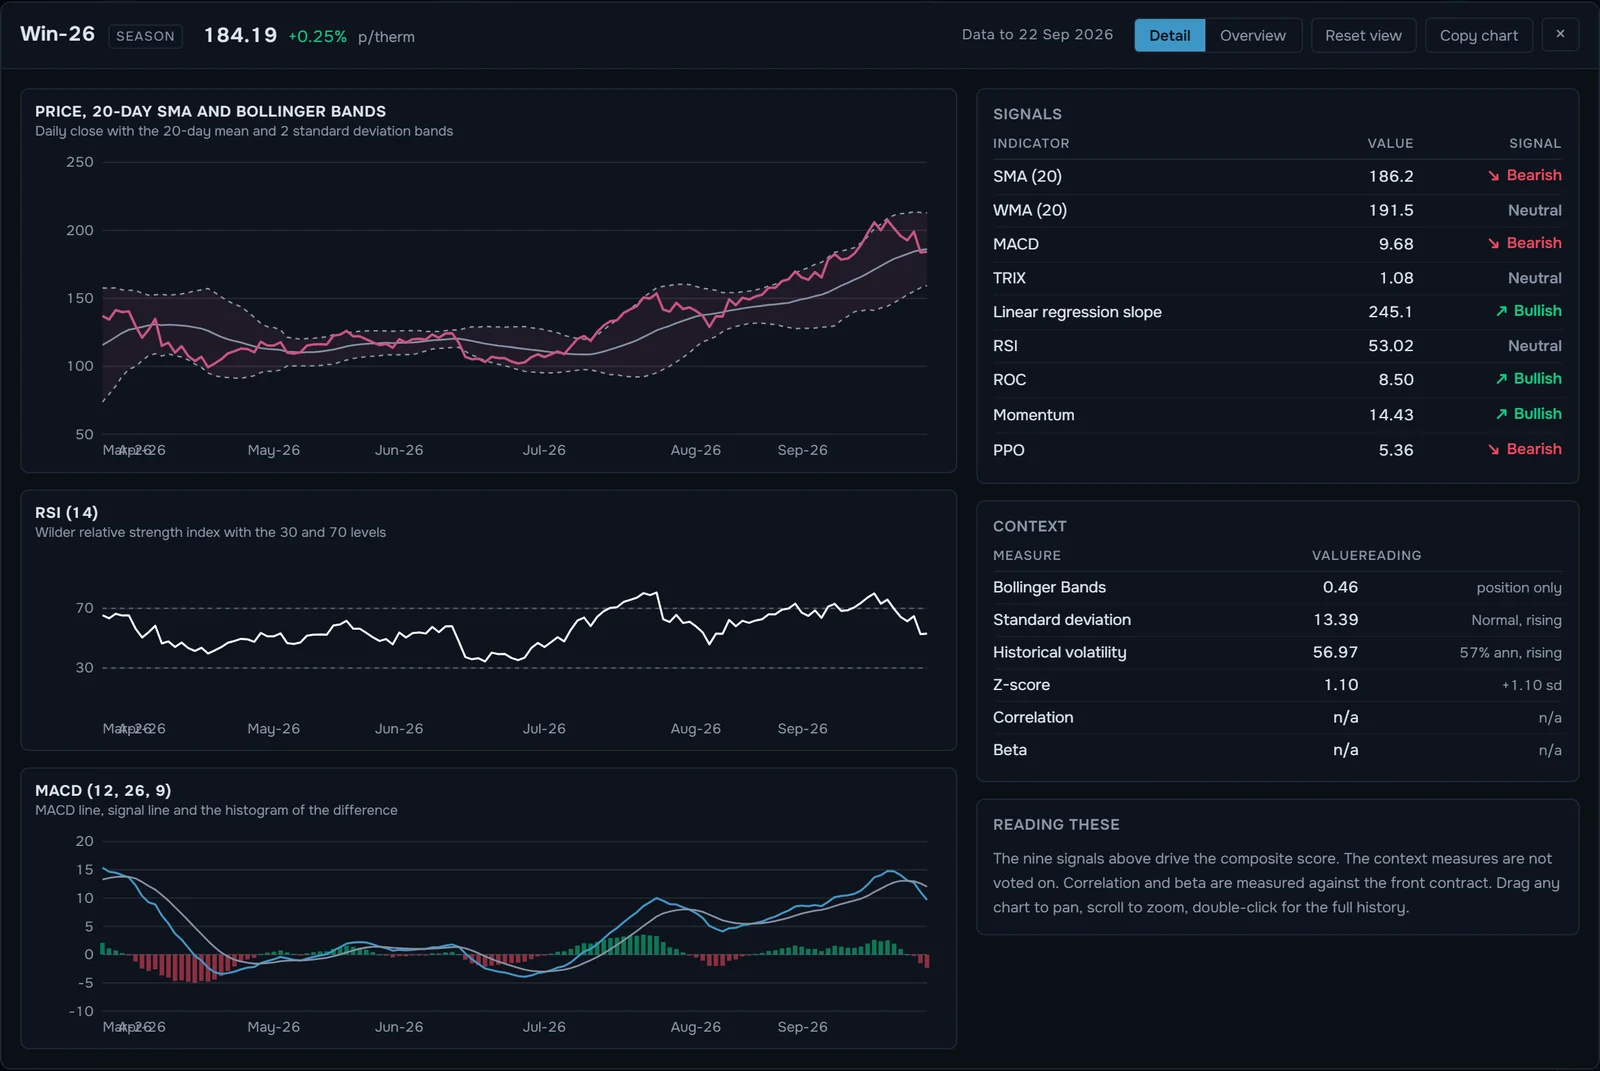Click the 70 level label on RSI chart

click(x=85, y=608)
